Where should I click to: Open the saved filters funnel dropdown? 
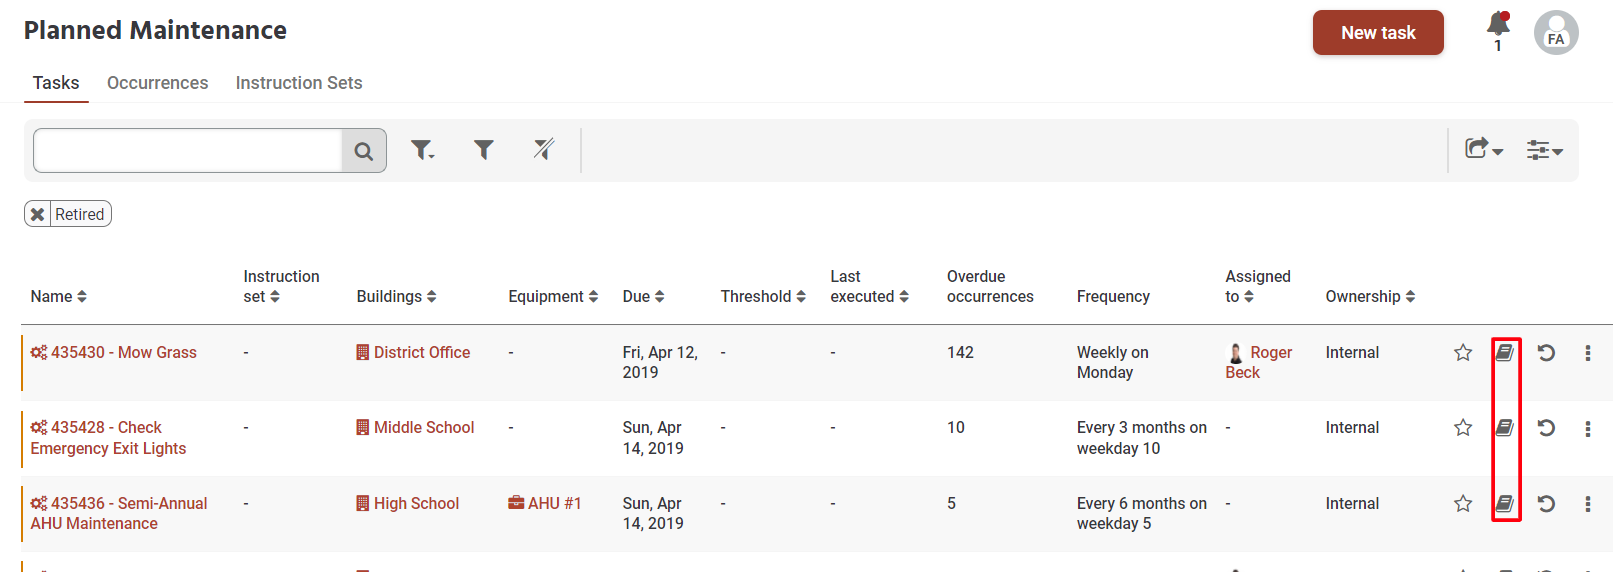pos(423,150)
